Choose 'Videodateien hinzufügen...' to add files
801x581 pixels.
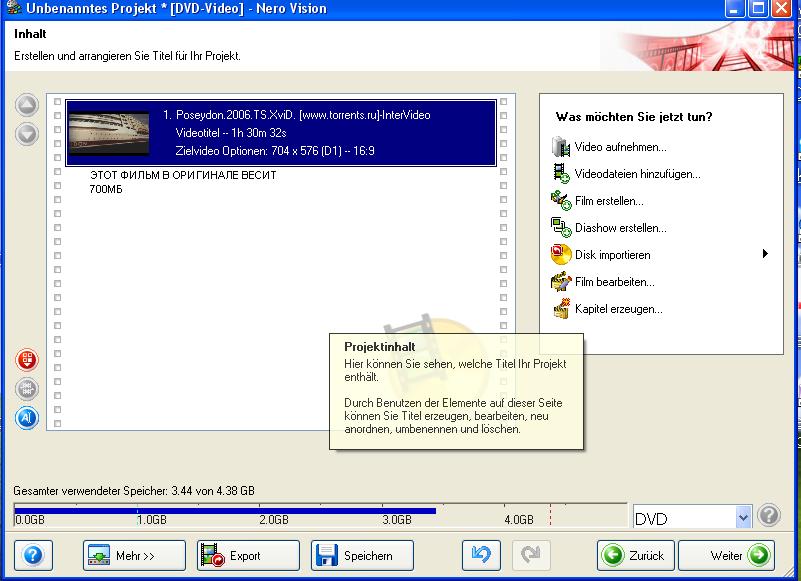pos(637,174)
